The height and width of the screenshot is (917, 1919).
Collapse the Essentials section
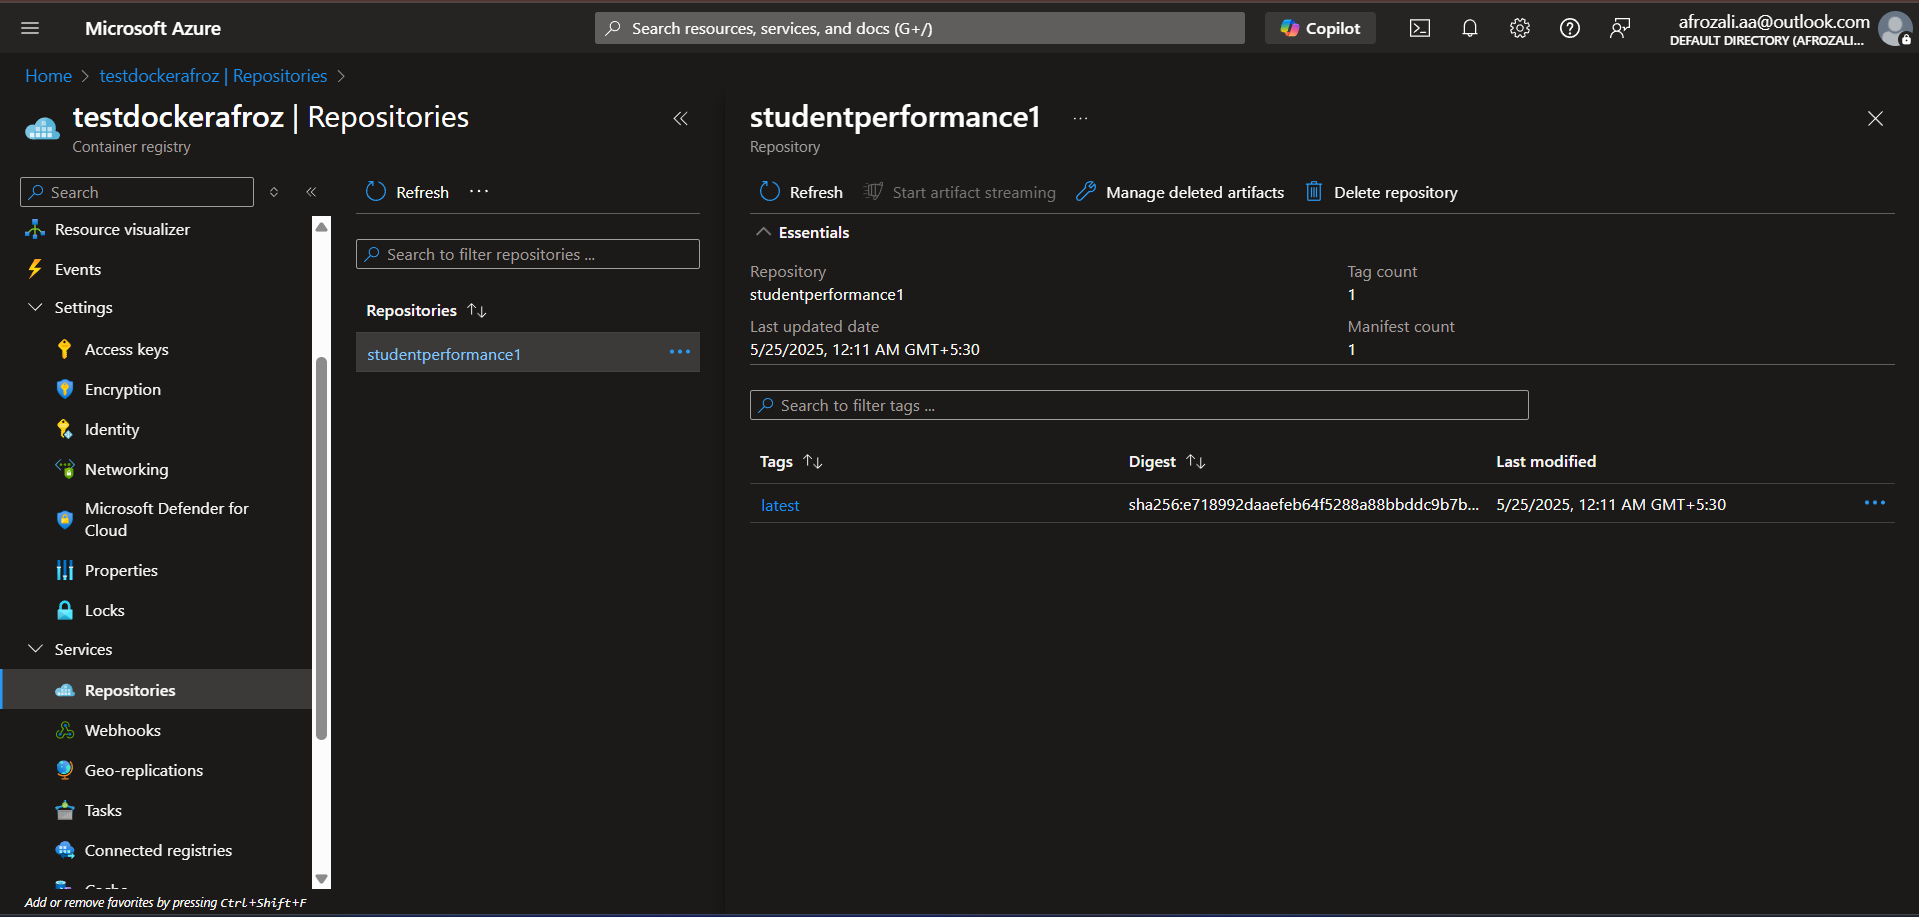pyautogui.click(x=764, y=232)
